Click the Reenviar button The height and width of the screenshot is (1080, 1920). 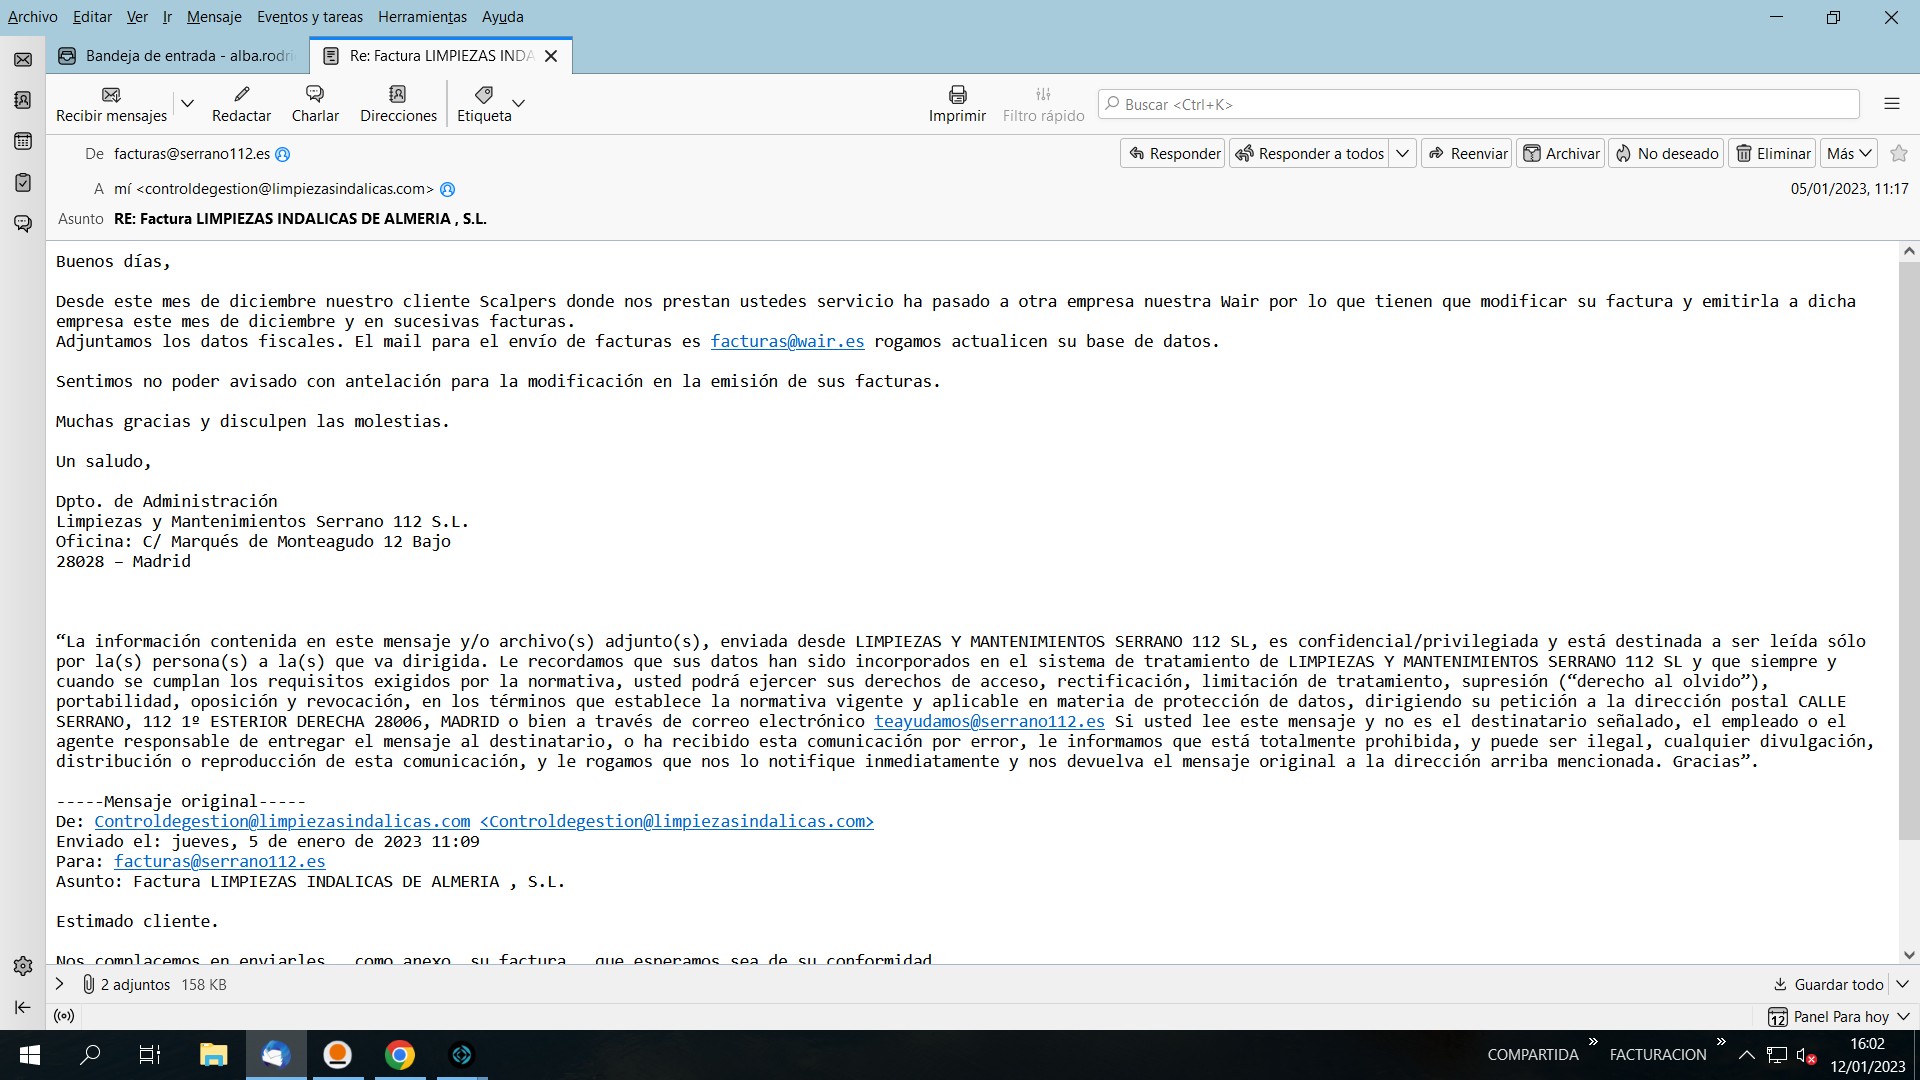pyautogui.click(x=1467, y=153)
